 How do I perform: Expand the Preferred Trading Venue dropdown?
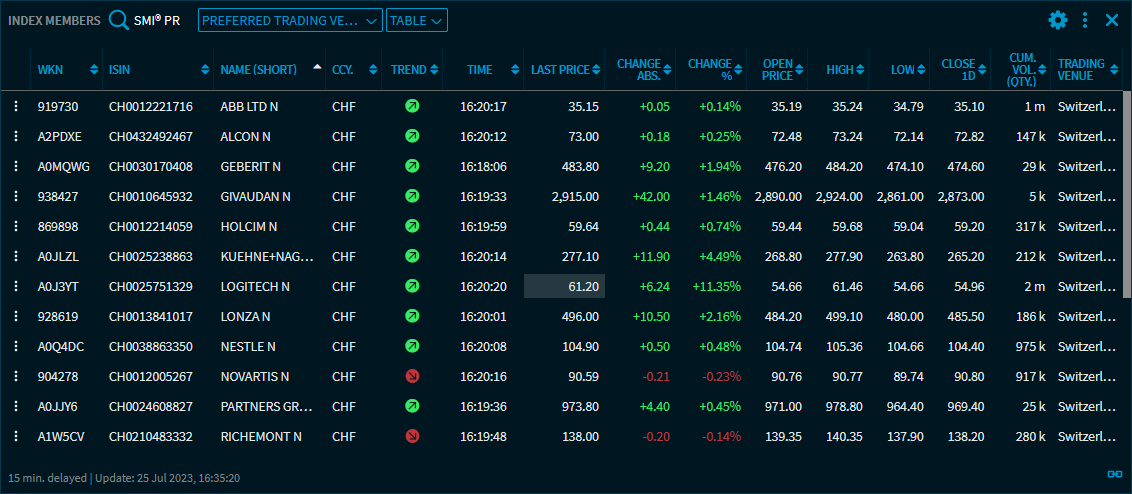[290, 20]
